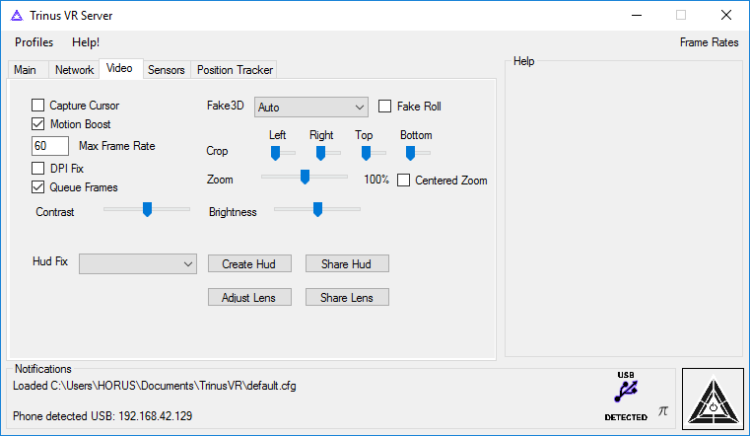Click the Crop Bottom slider handle
The height and width of the screenshot is (436, 750).
click(x=410, y=153)
